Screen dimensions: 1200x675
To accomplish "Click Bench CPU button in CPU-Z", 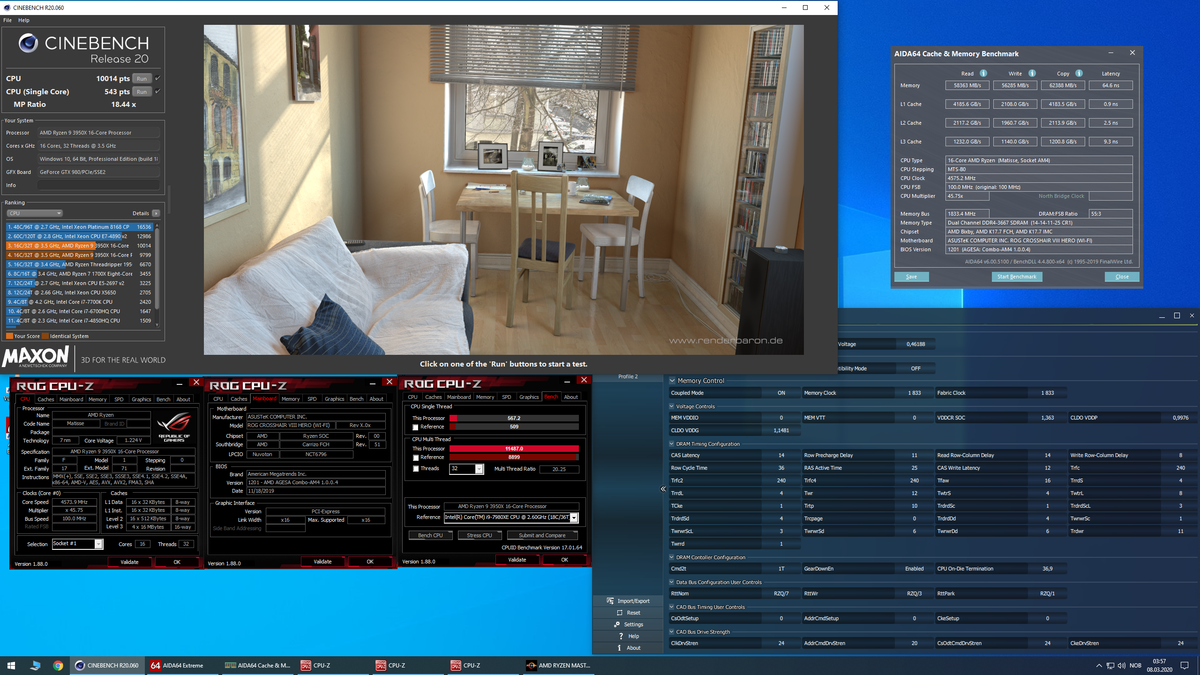I will 430,536.
